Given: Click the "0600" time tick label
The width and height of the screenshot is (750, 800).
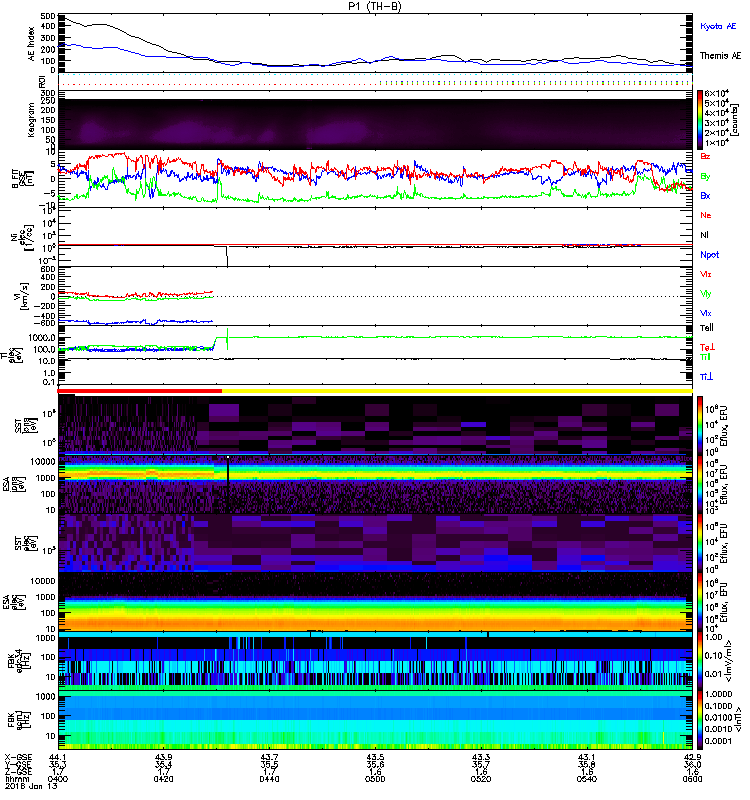Looking at the screenshot, I should tap(692, 779).
